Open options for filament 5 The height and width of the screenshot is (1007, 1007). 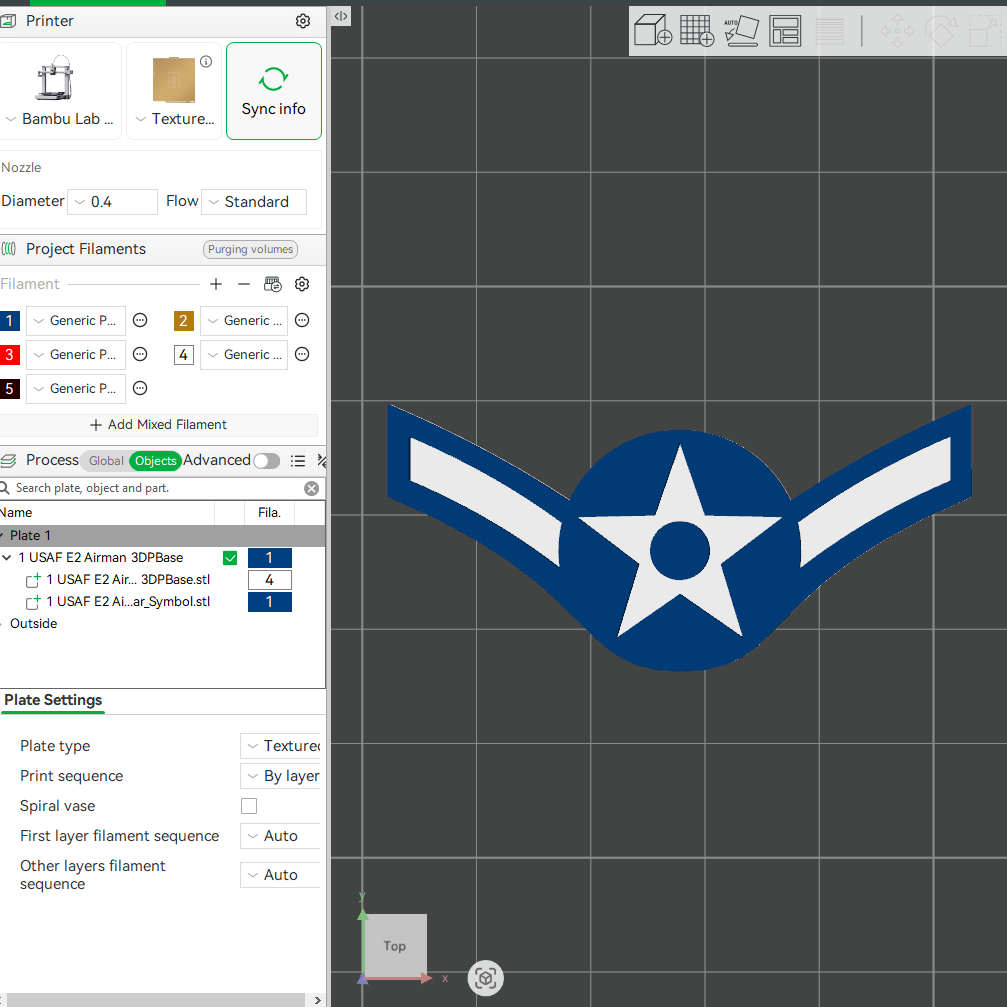140,388
